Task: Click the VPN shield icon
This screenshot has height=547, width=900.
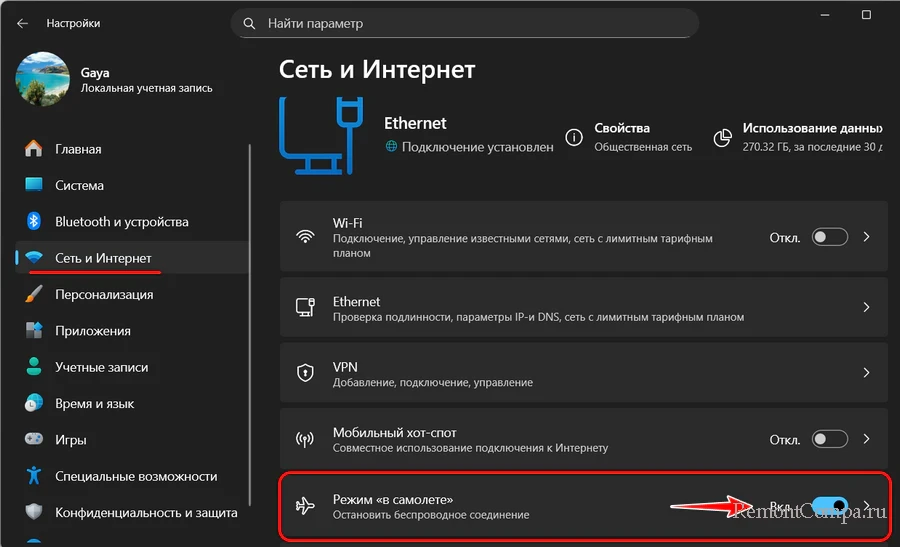Action: coord(305,373)
